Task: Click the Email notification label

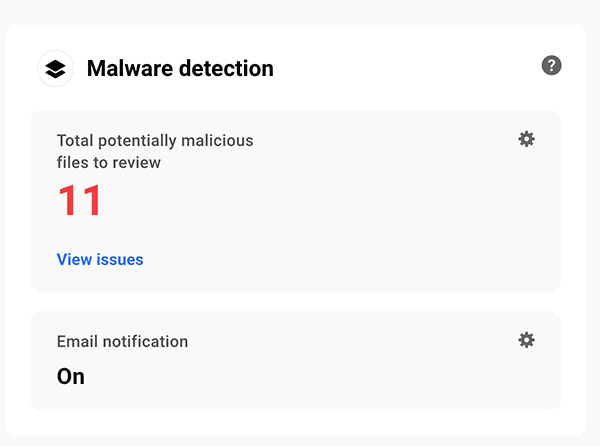Action: click(x=122, y=341)
